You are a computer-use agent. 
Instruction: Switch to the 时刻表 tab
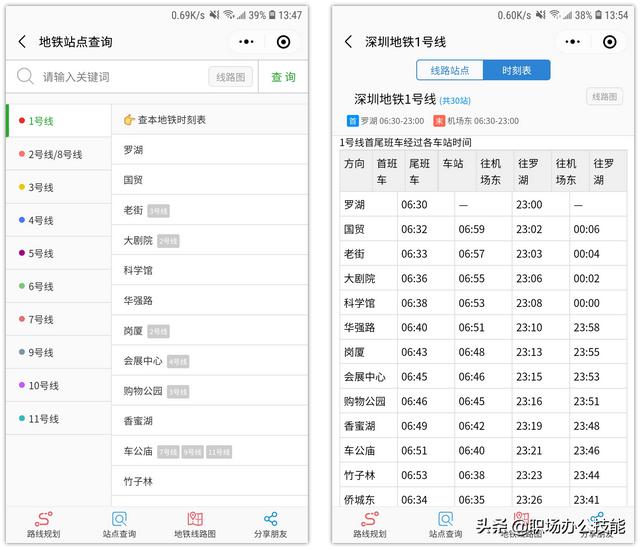tap(516, 70)
